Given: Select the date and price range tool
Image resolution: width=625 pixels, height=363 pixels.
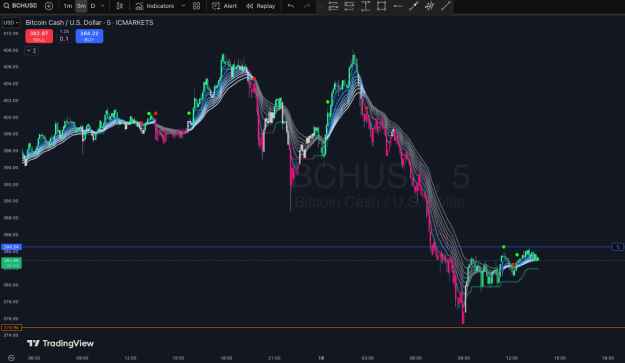Looking at the screenshot, I should (x=365, y=6).
